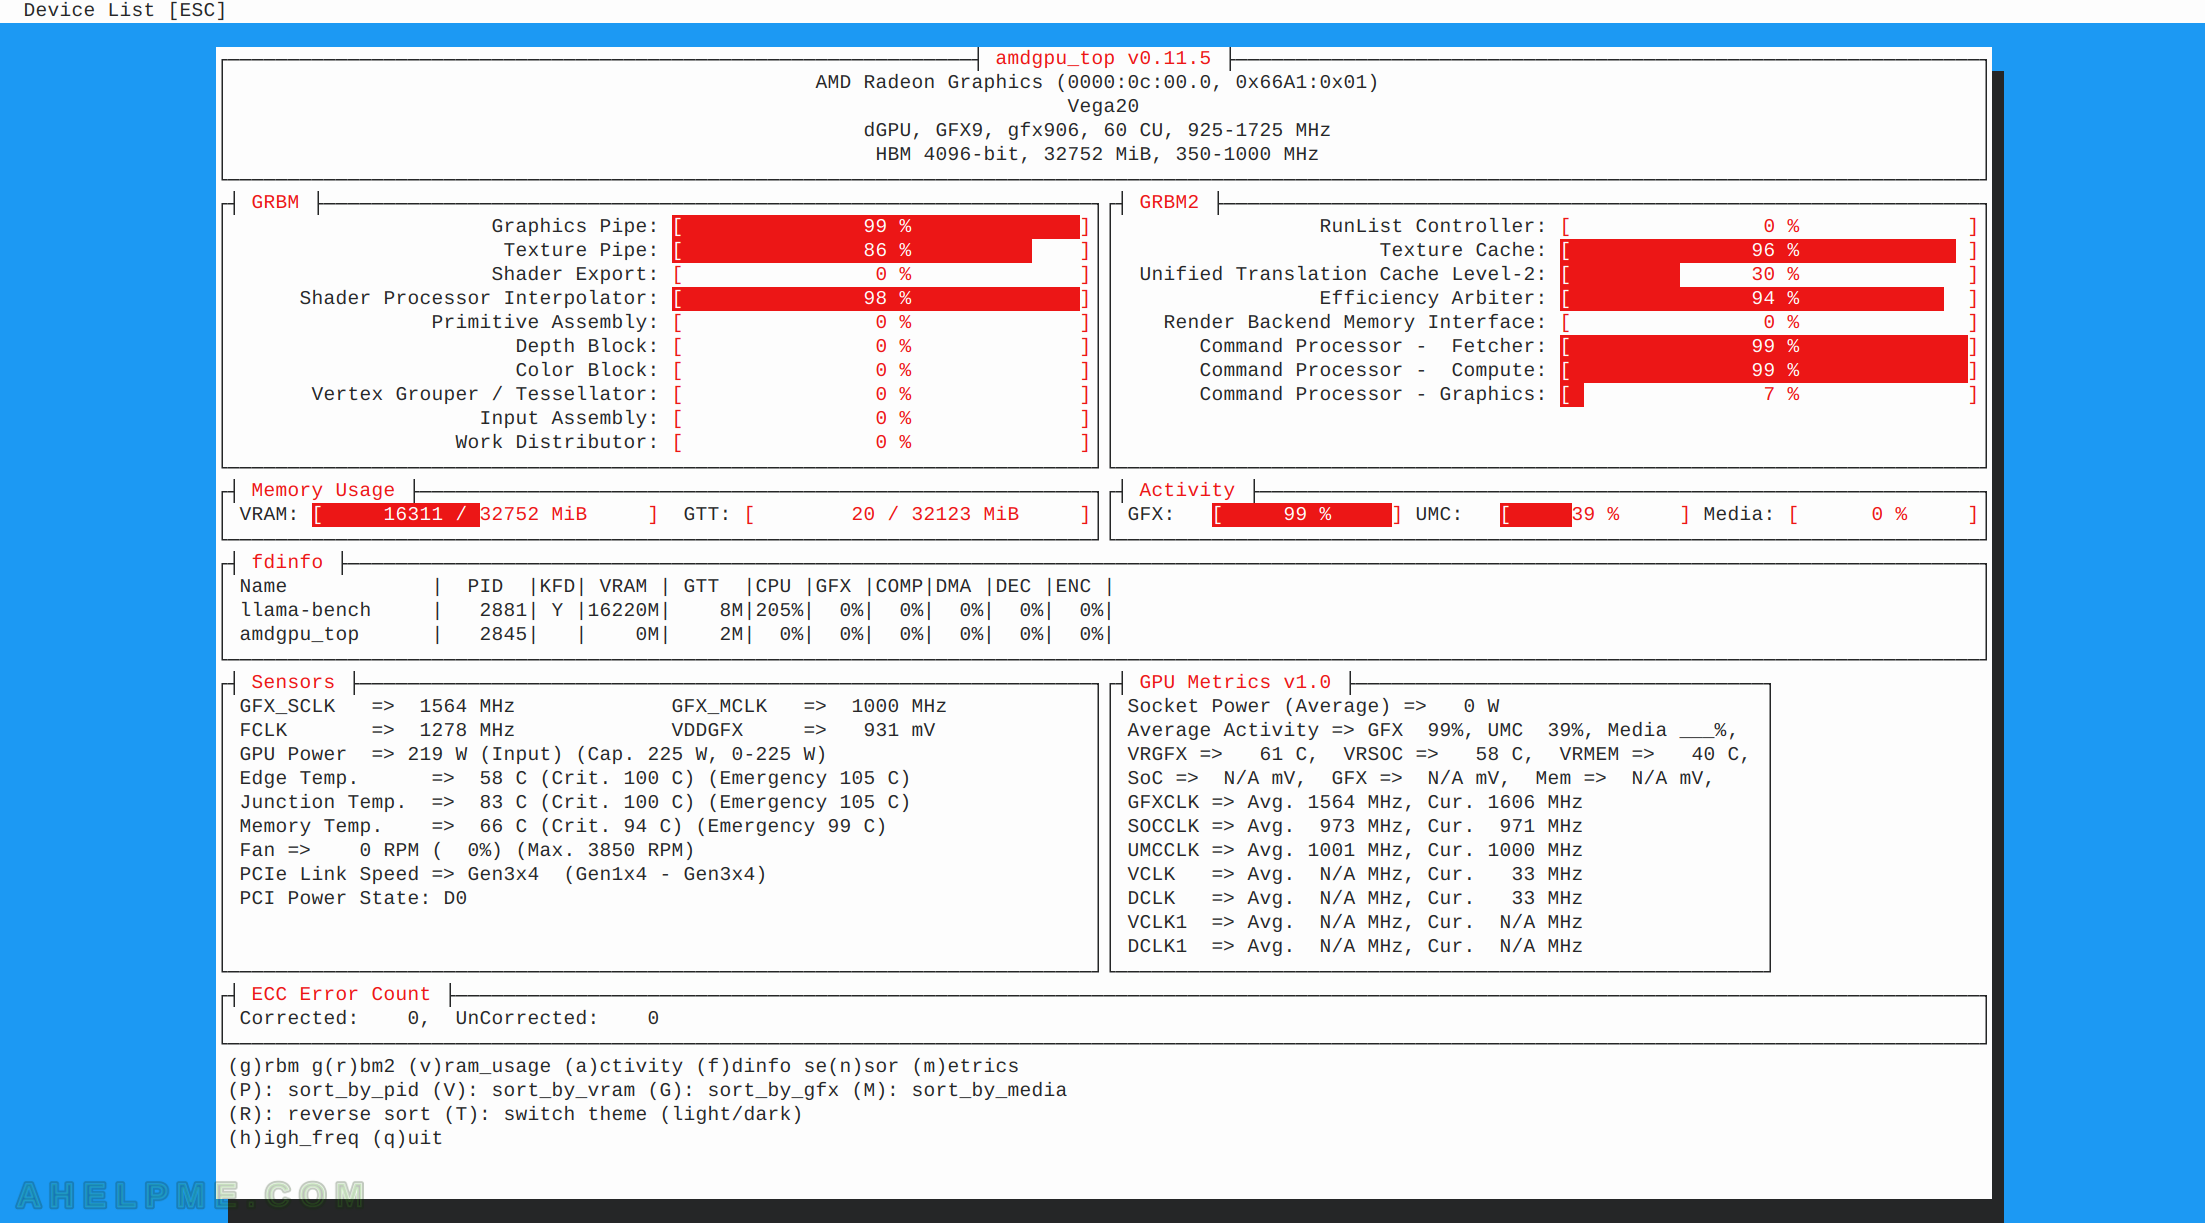The width and height of the screenshot is (2205, 1223).
Task: Toggle the (g)rbm panel shortcut
Action: [x=264, y=1066]
